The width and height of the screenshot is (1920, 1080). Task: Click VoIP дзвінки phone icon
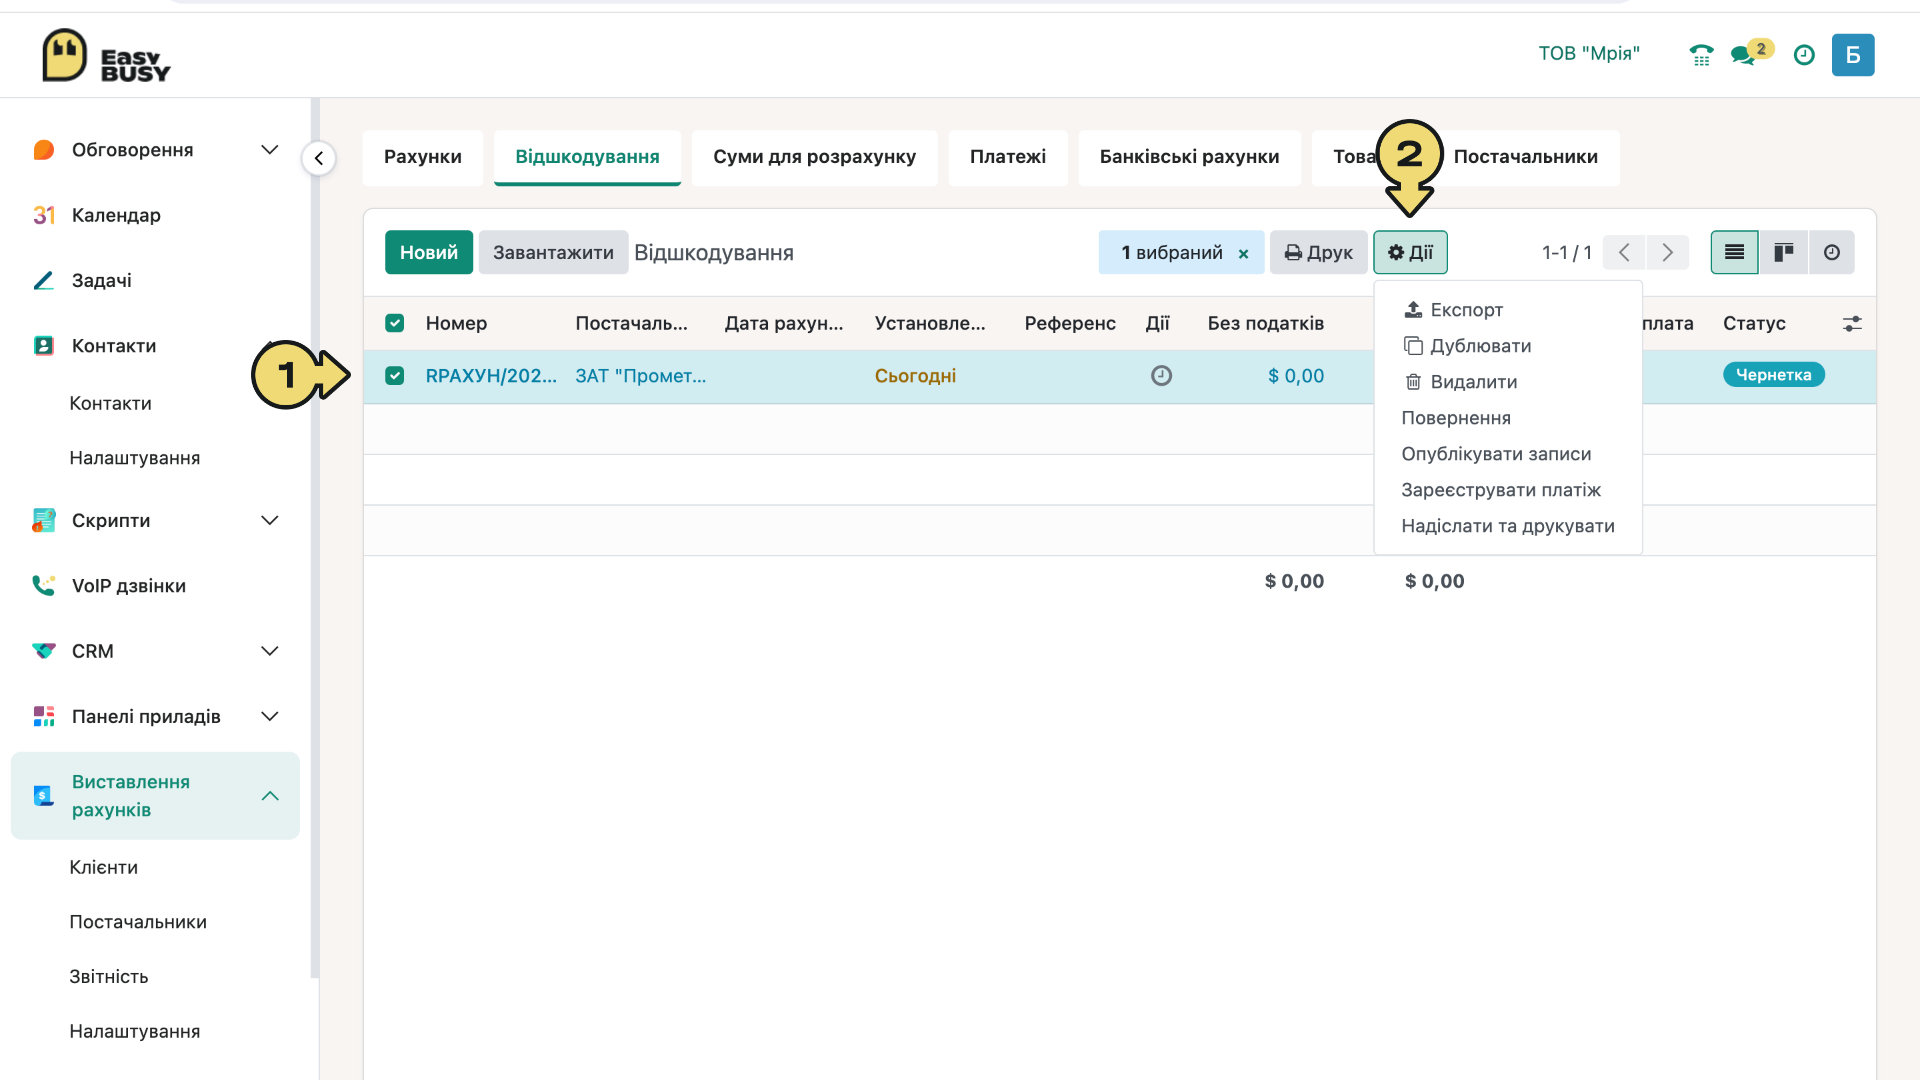pyautogui.click(x=44, y=586)
